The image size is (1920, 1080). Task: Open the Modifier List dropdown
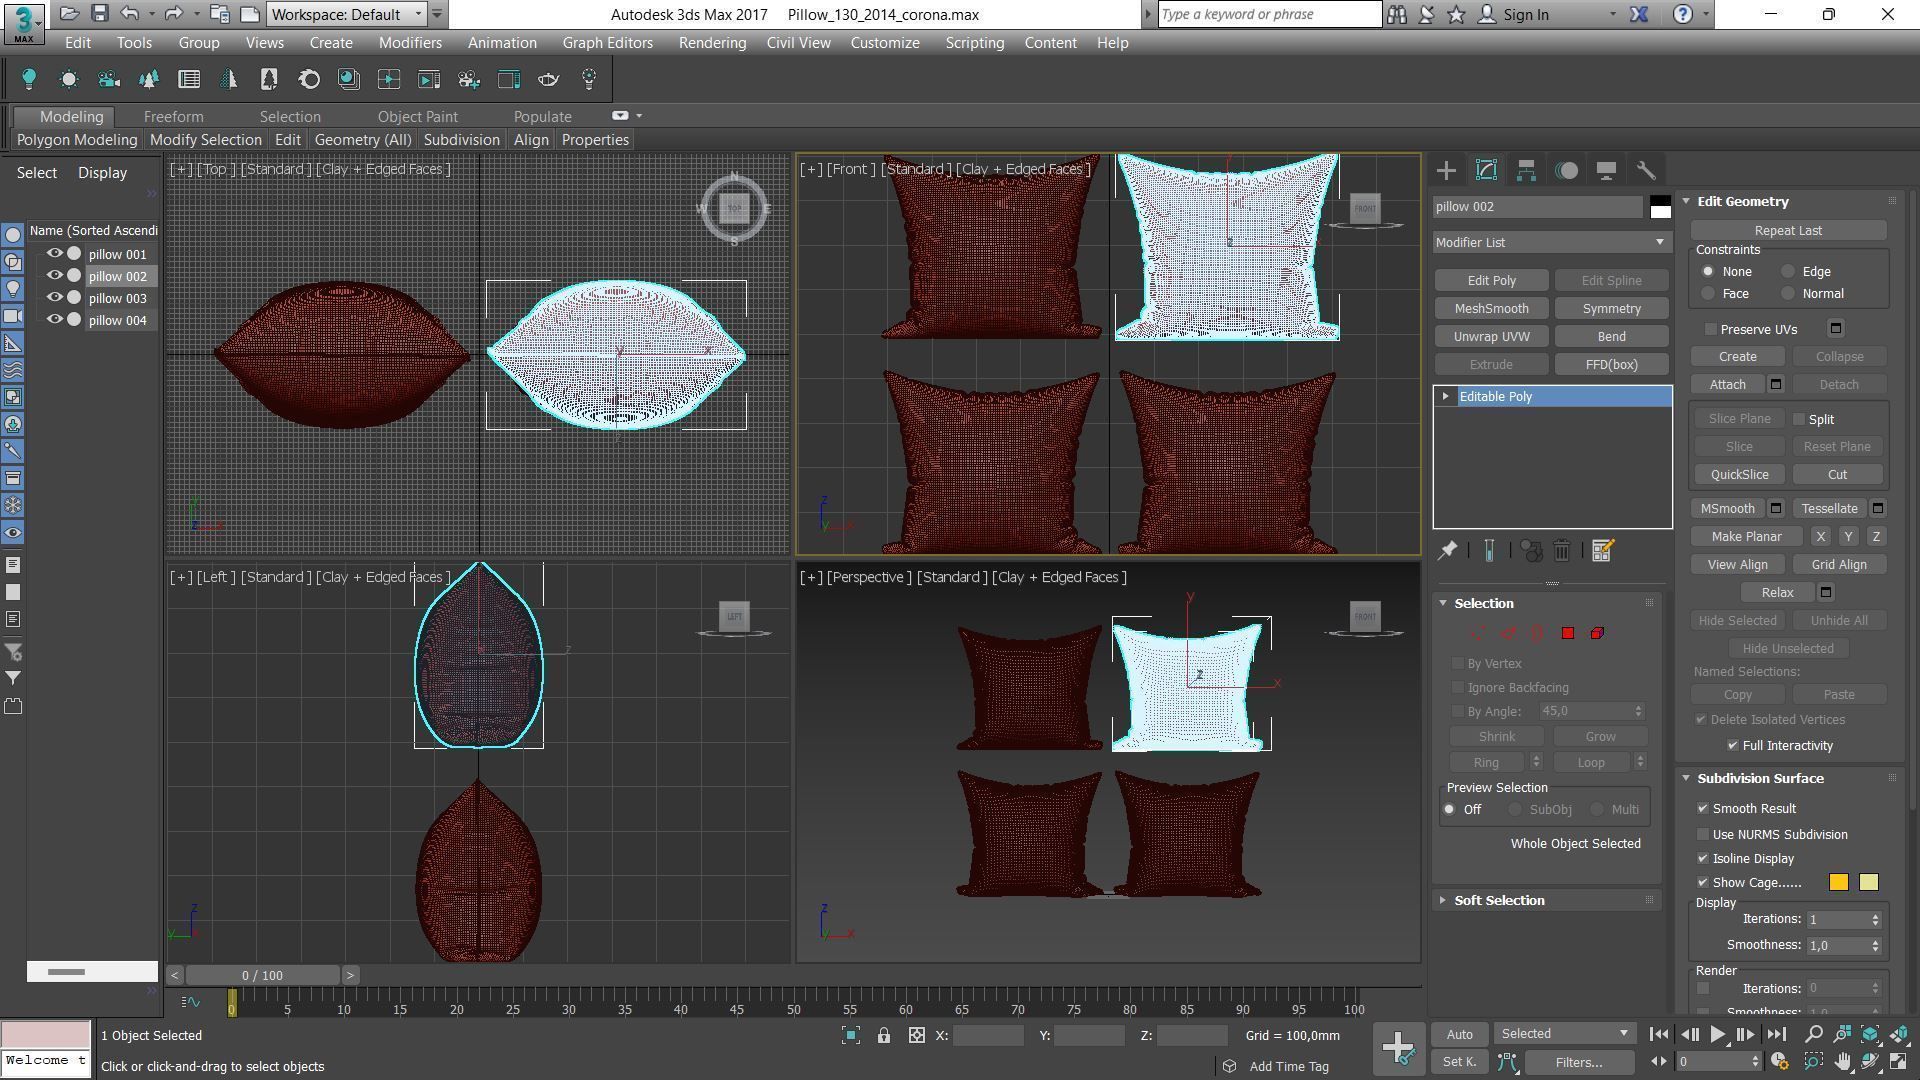coord(1551,242)
